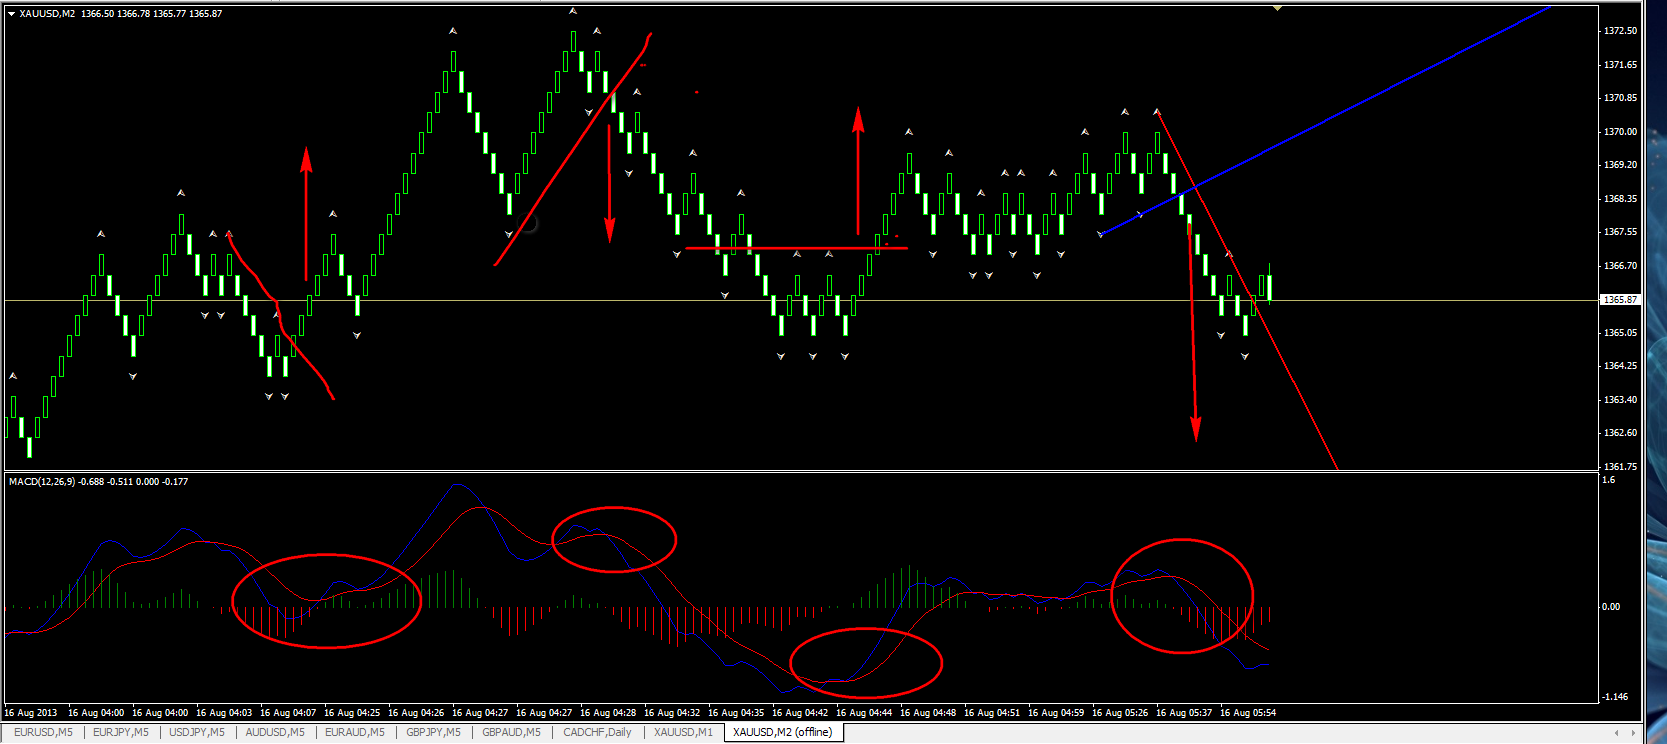Click the 16 Aug 04:26 time label
Image resolution: width=1667 pixels, height=744 pixels.
click(x=416, y=713)
